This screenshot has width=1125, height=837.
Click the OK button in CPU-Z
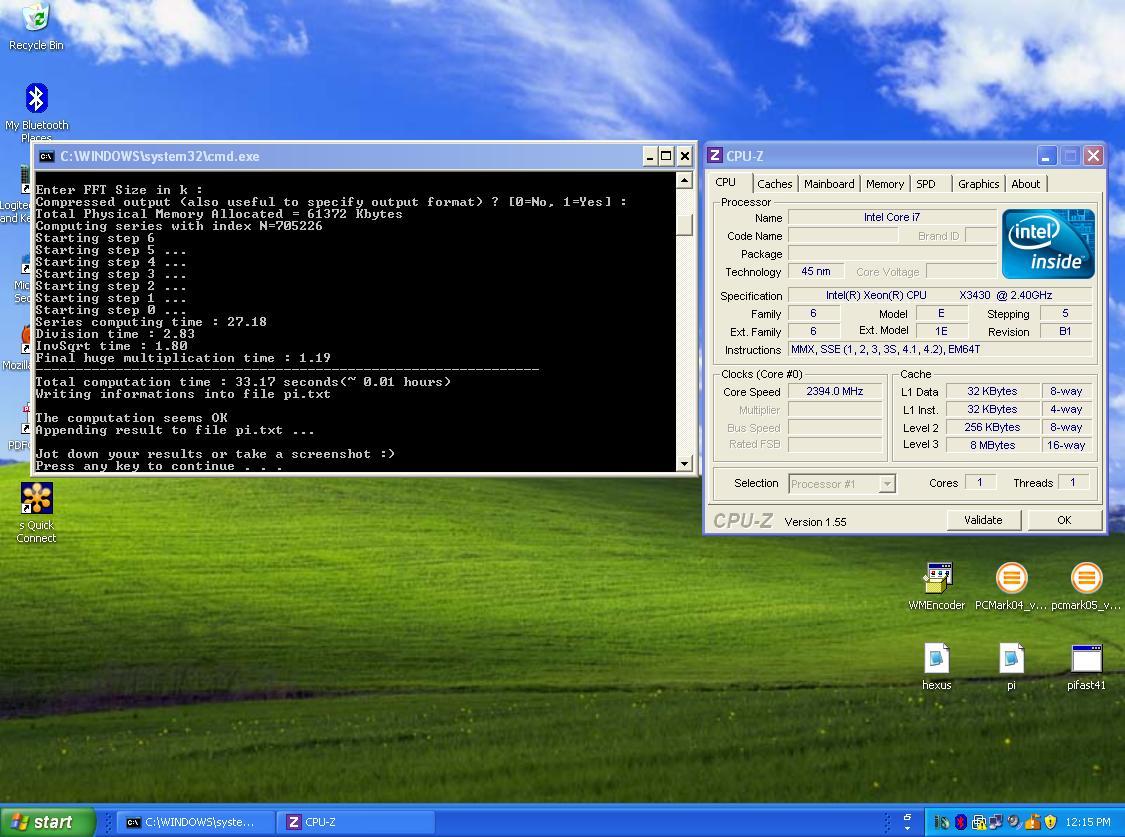click(1064, 520)
